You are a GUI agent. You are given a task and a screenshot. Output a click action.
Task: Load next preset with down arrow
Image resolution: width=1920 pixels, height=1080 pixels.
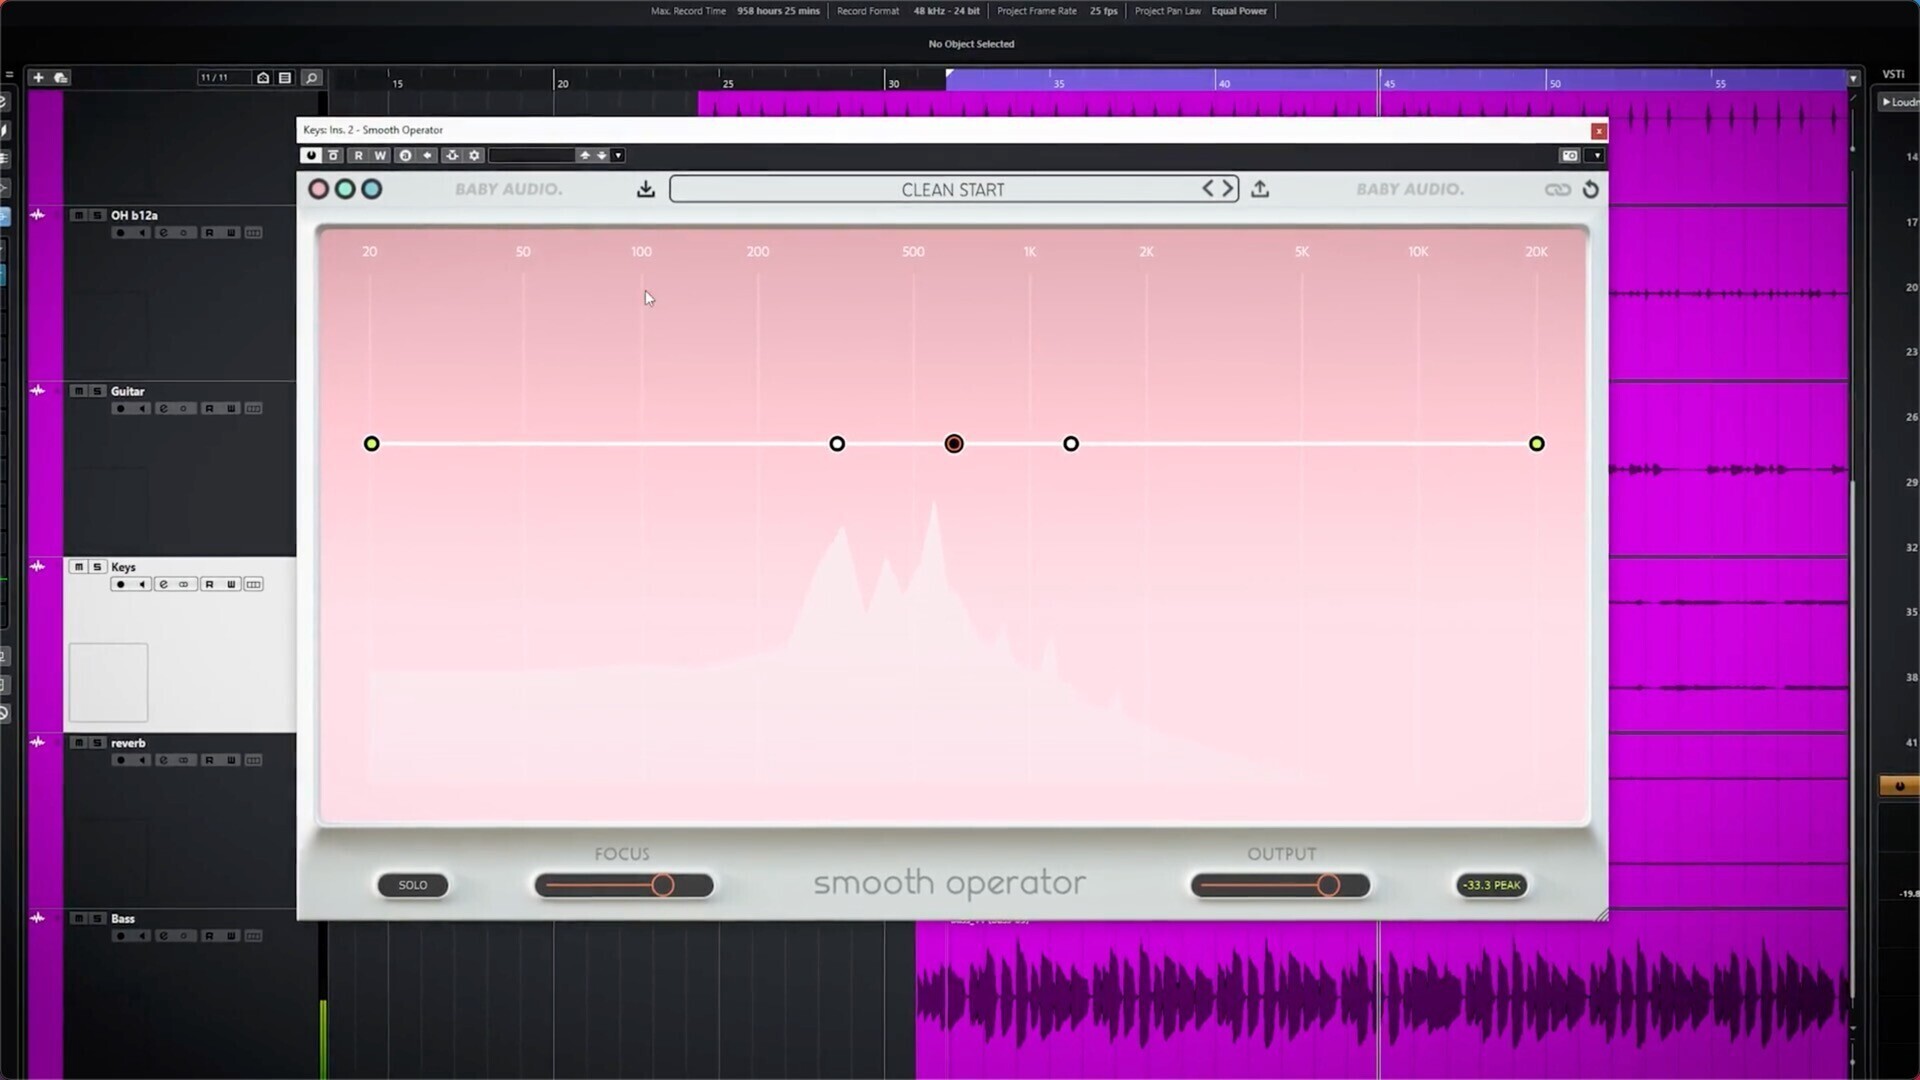(601, 155)
